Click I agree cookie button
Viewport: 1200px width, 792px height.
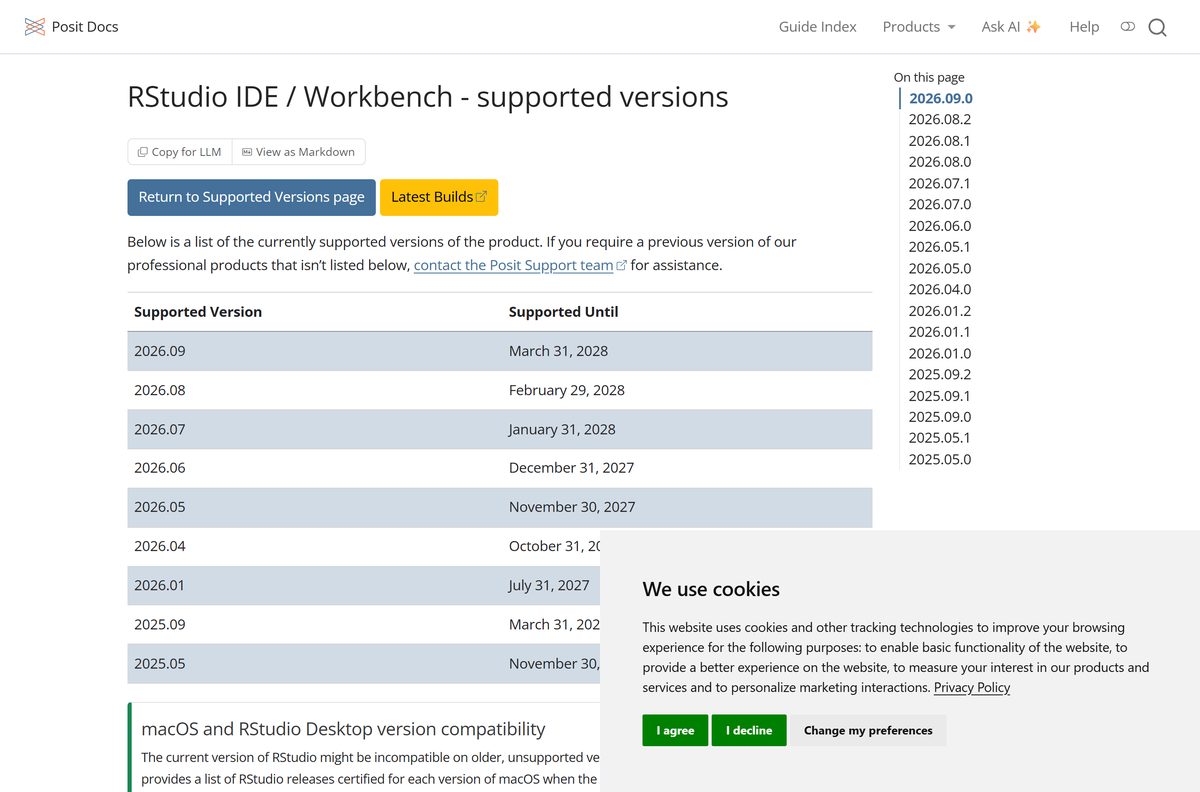pyautogui.click(x=675, y=730)
